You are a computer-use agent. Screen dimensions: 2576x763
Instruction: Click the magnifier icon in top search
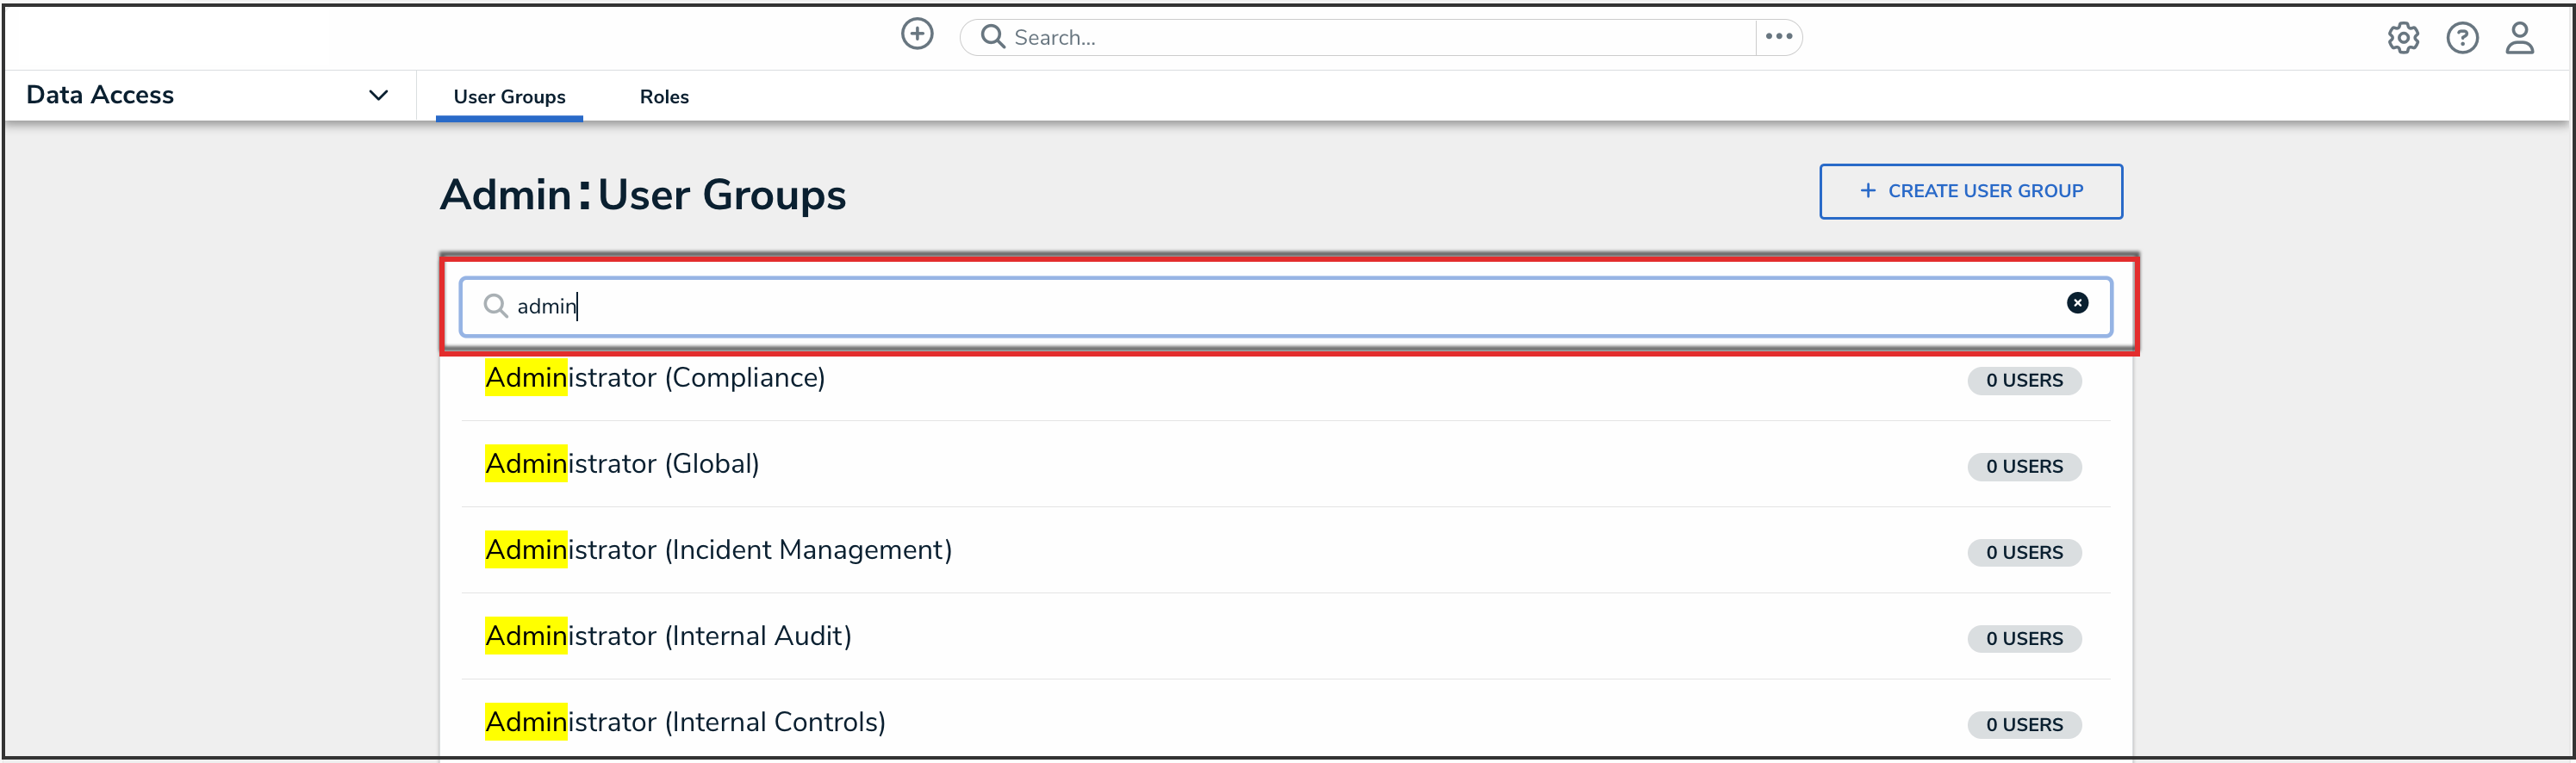coord(992,37)
